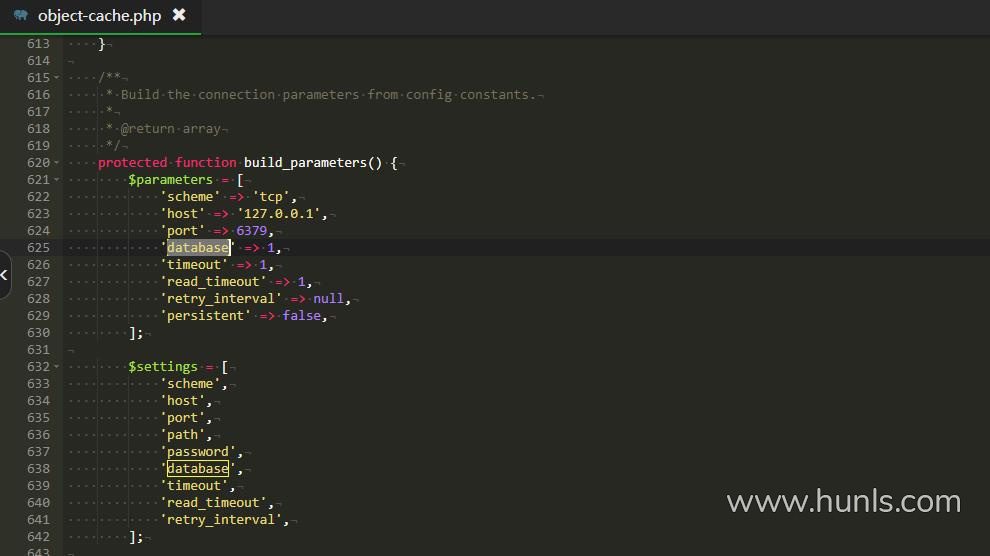The height and width of the screenshot is (556, 990).
Task: Click the 'password' entry on line 637
Action: click(198, 451)
